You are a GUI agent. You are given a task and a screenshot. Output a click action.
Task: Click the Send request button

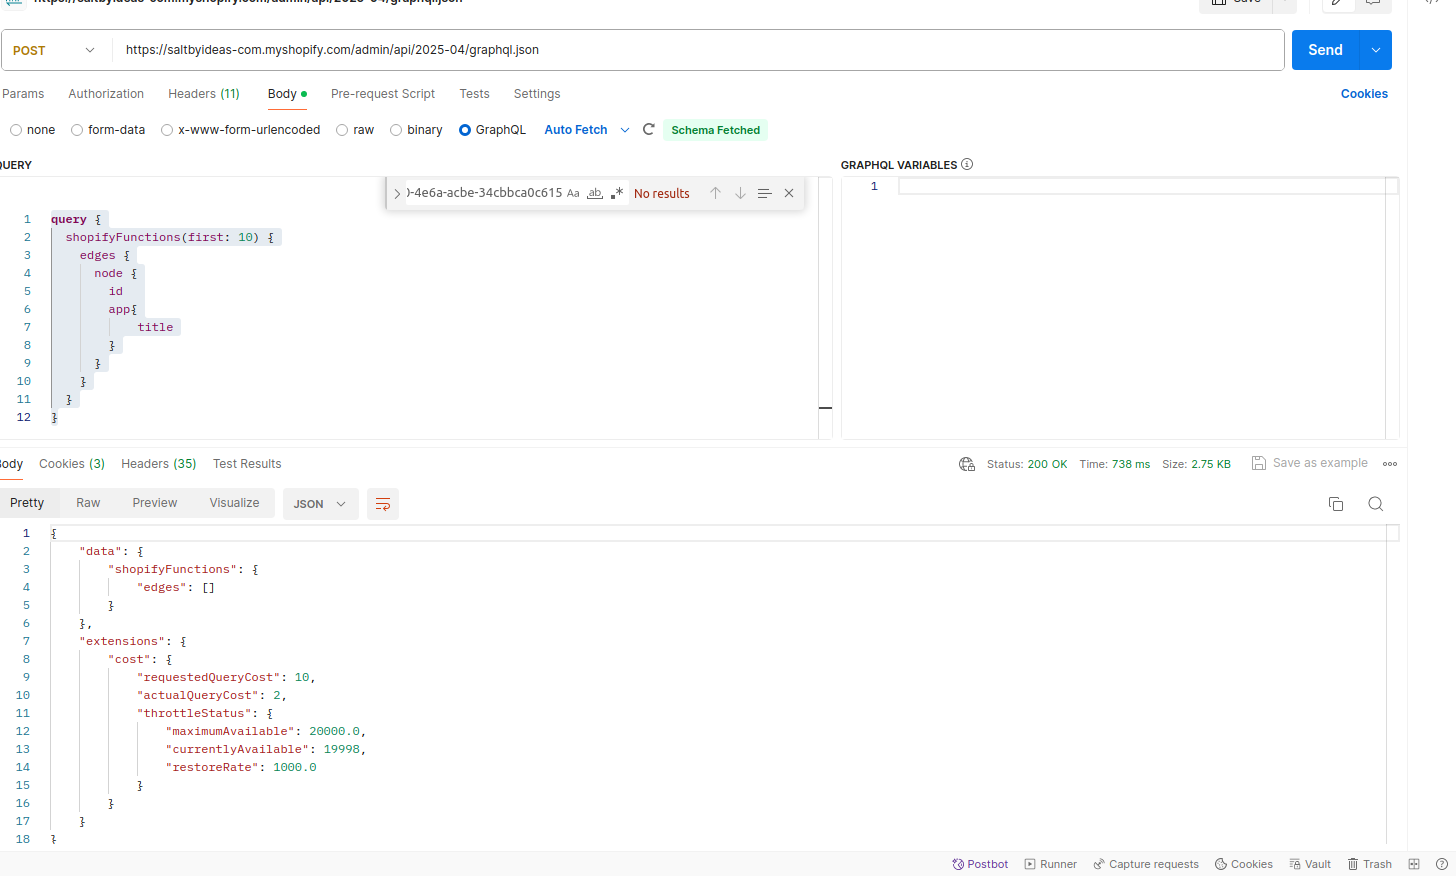[1325, 50]
